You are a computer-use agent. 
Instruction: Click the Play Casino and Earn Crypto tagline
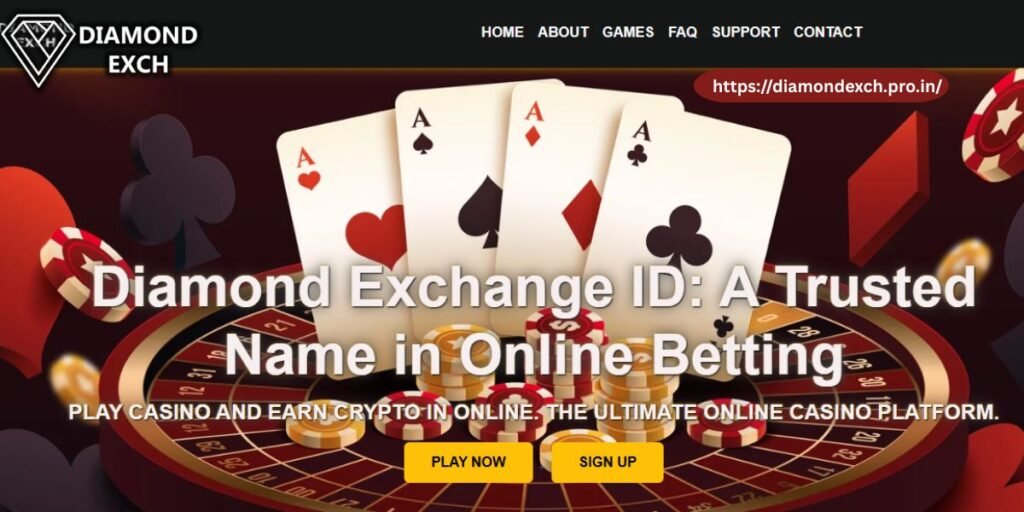click(x=534, y=413)
